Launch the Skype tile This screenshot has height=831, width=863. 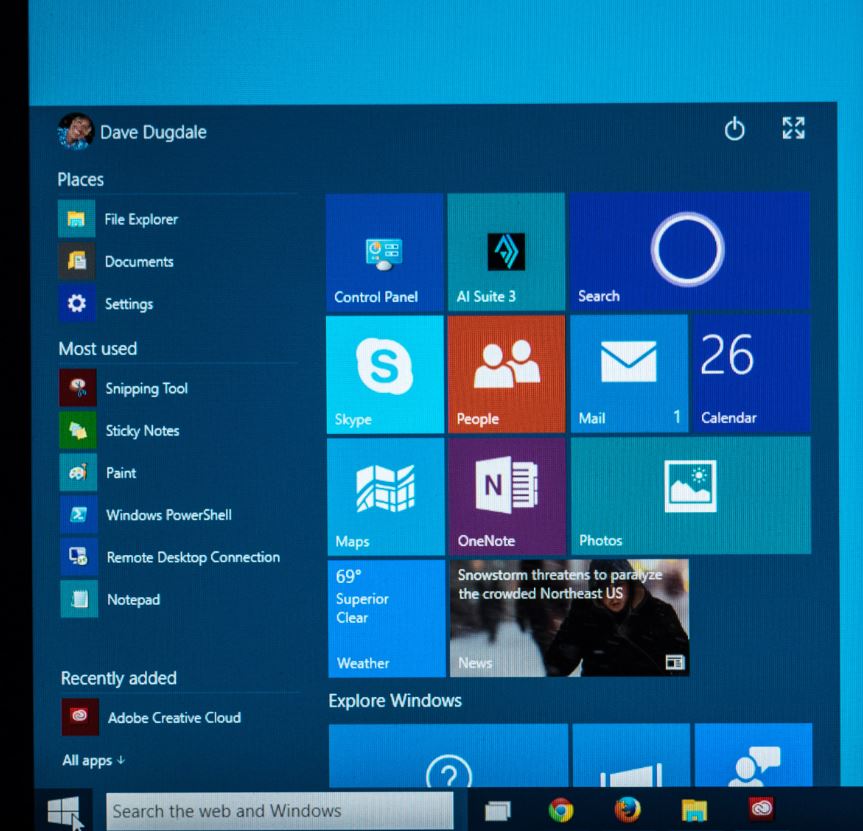385,374
